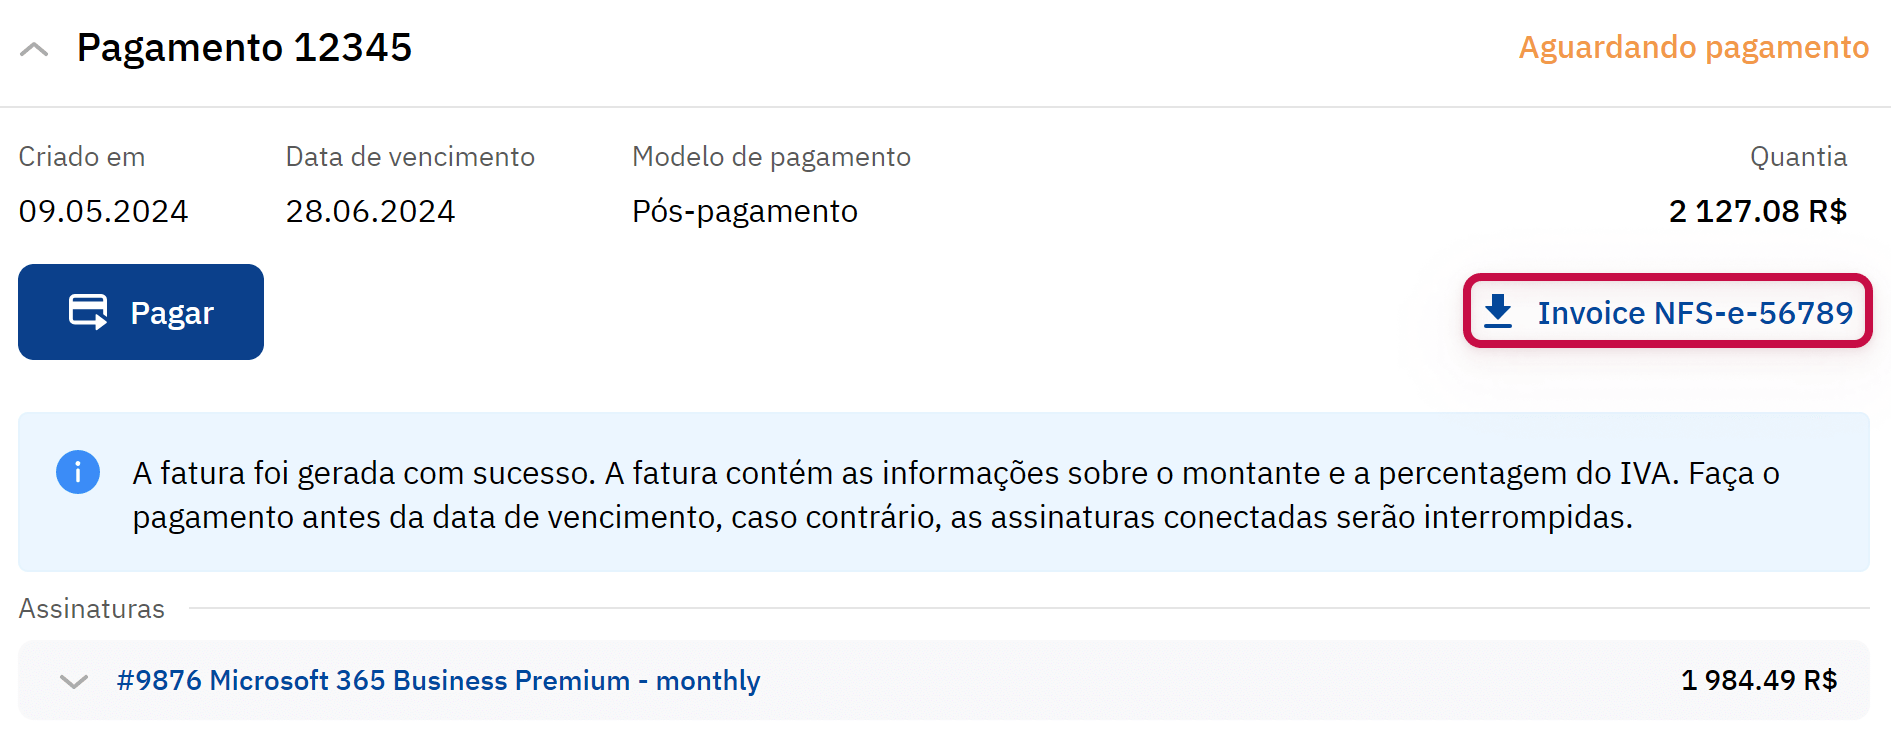1891x739 pixels.
Task: Click the total amount 2 127.08 R$
Action: tap(1757, 211)
